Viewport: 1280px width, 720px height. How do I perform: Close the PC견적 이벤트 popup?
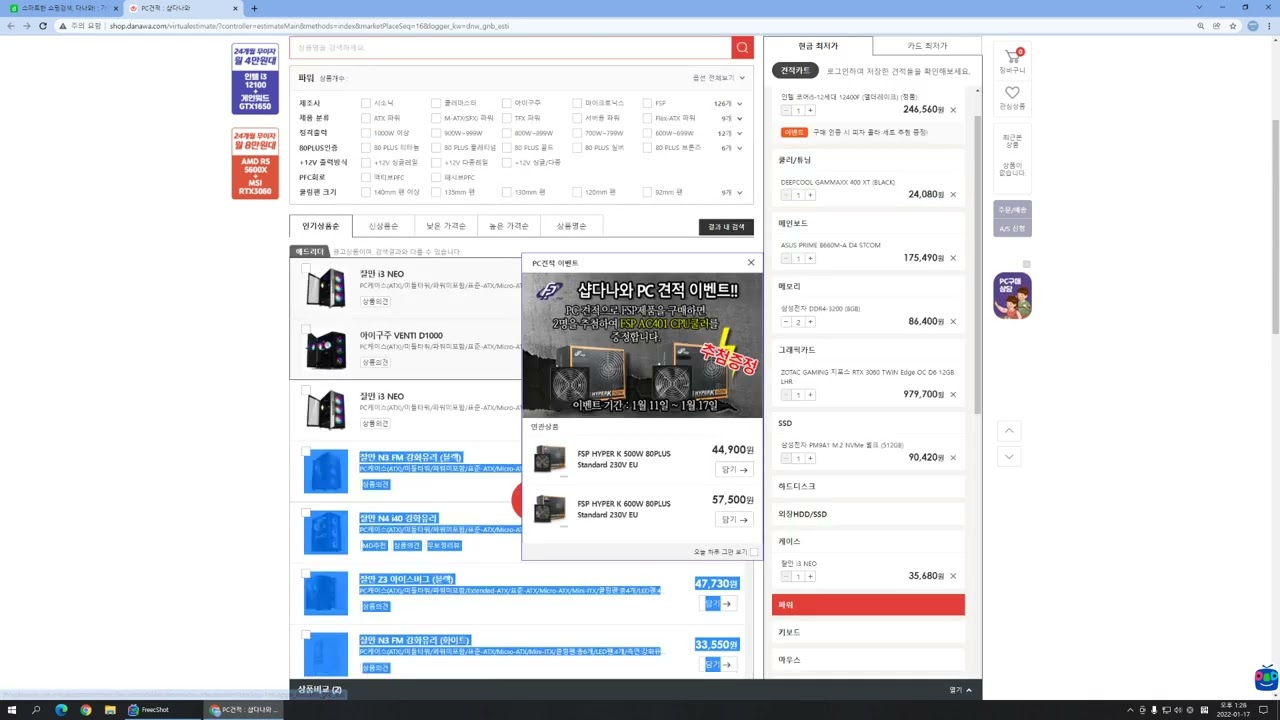[751, 263]
